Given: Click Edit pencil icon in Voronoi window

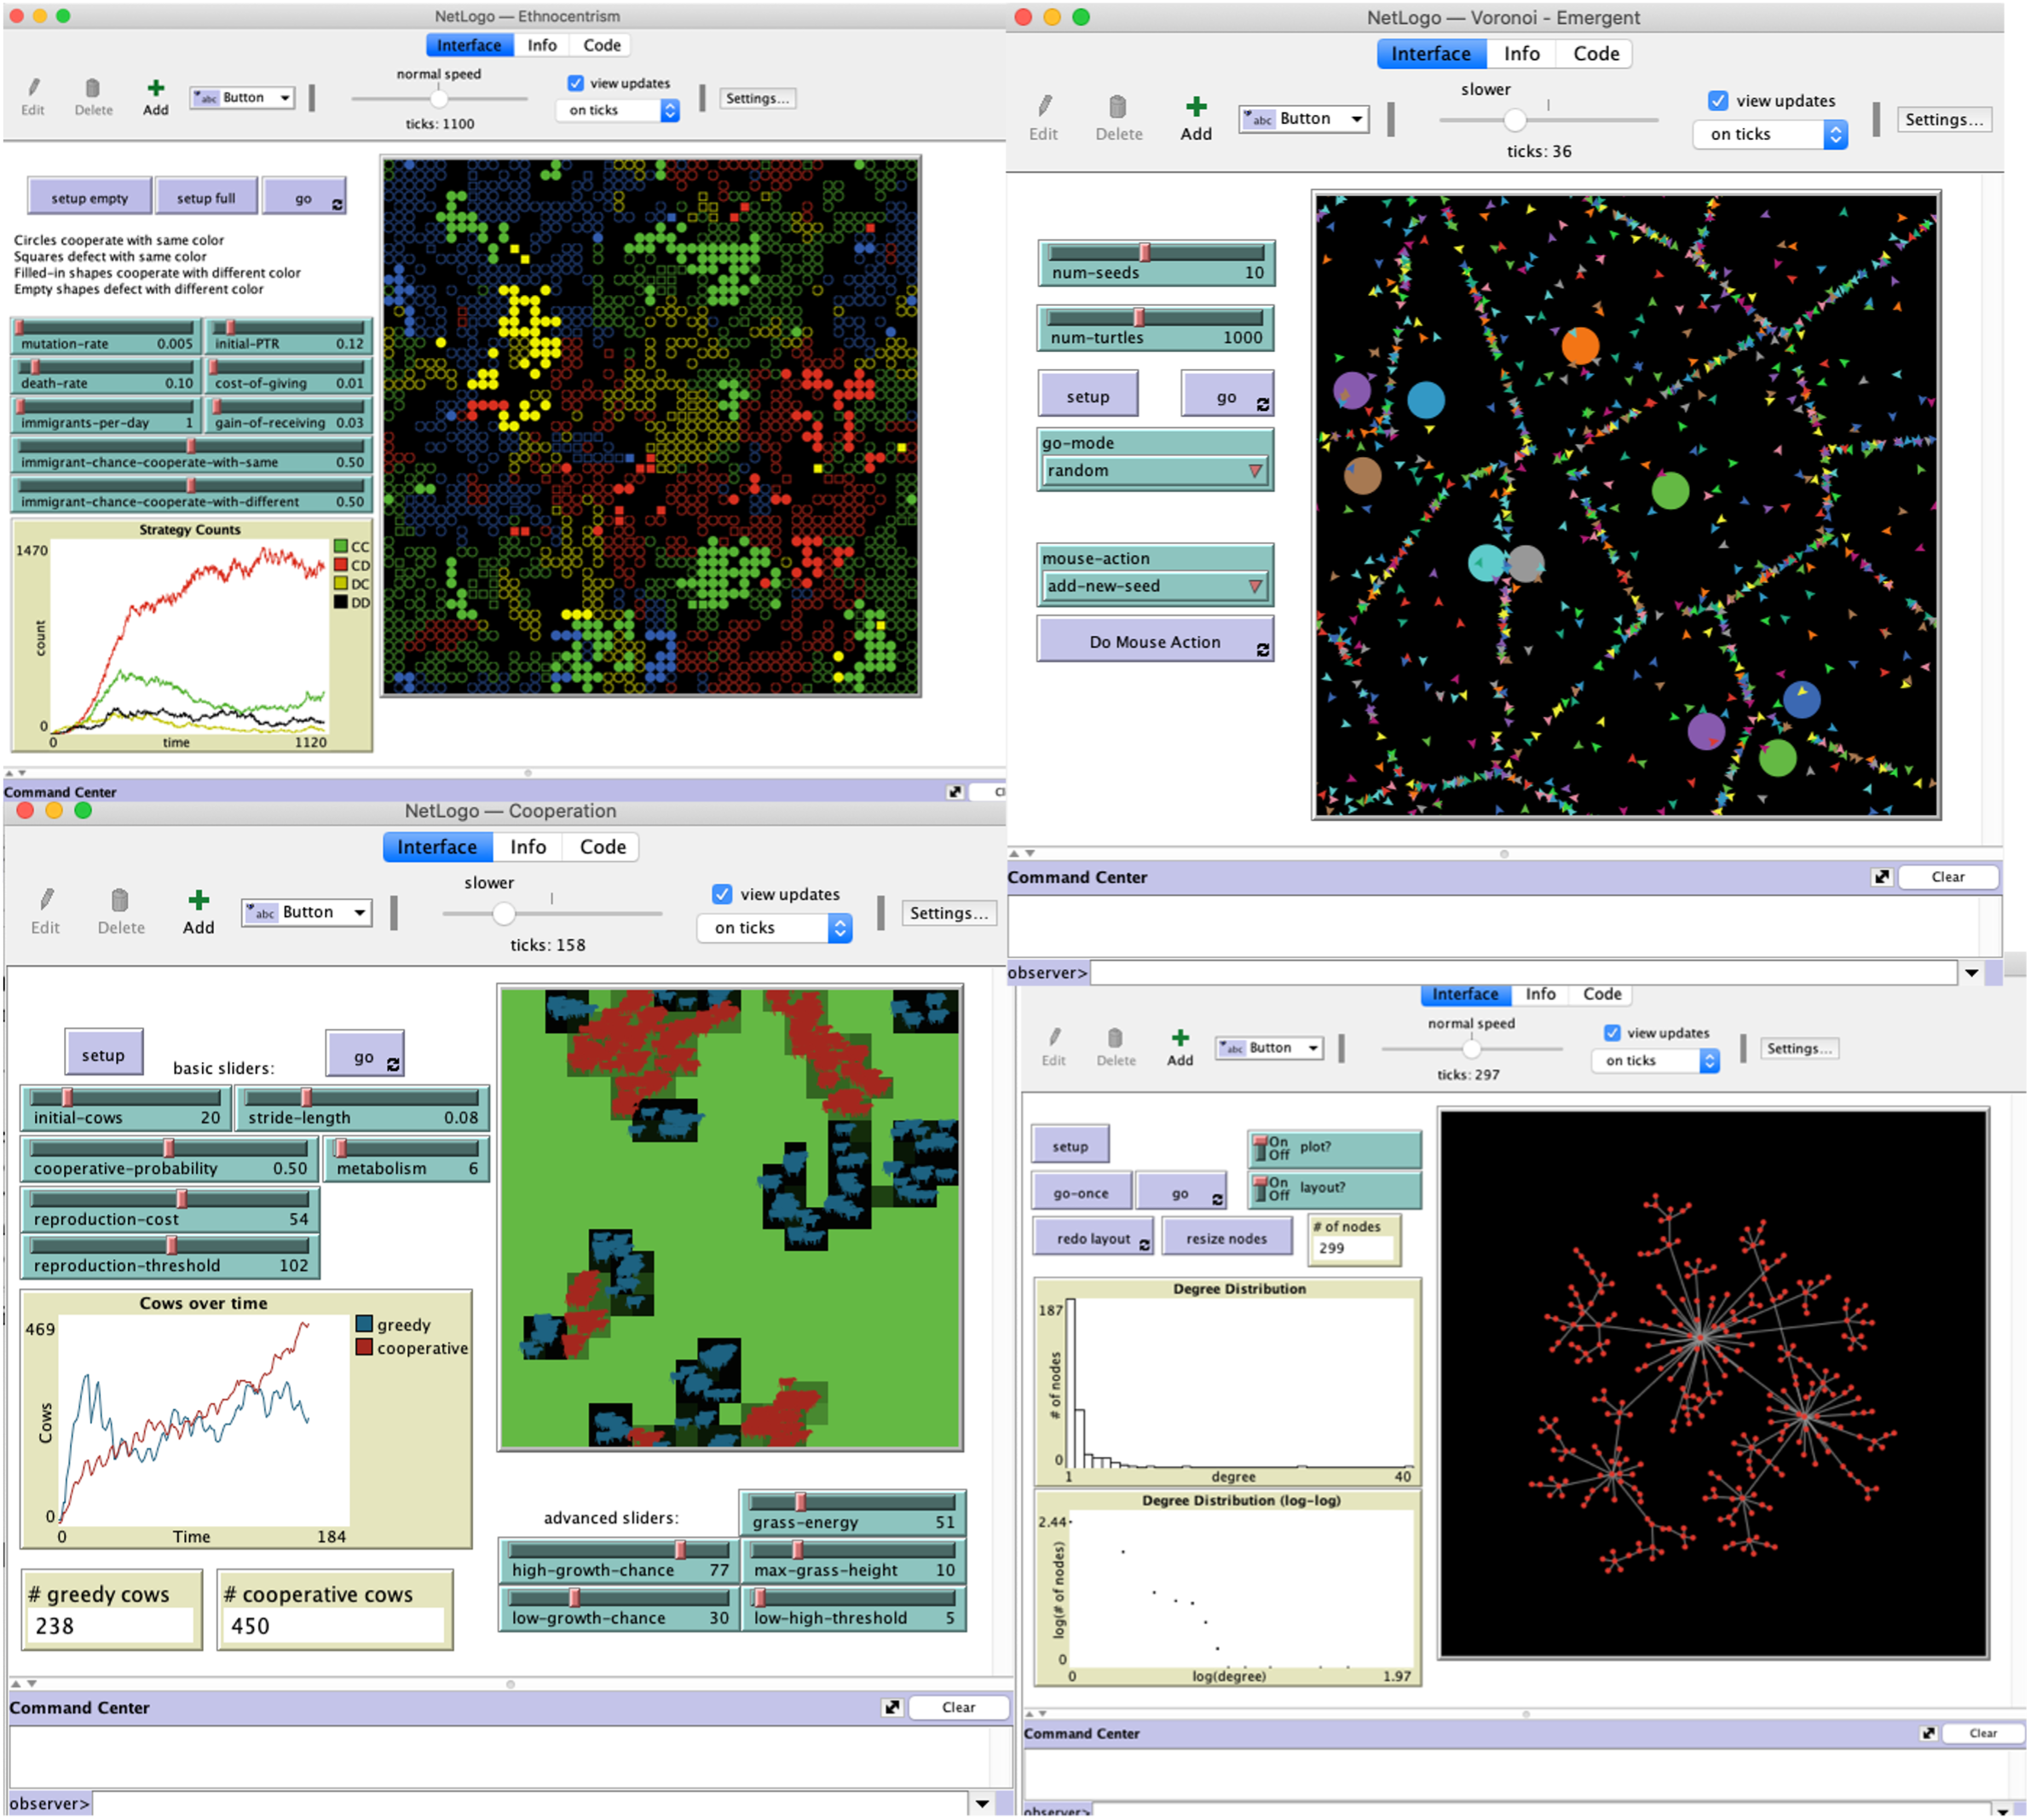Looking at the screenshot, I should pos(1045,106).
